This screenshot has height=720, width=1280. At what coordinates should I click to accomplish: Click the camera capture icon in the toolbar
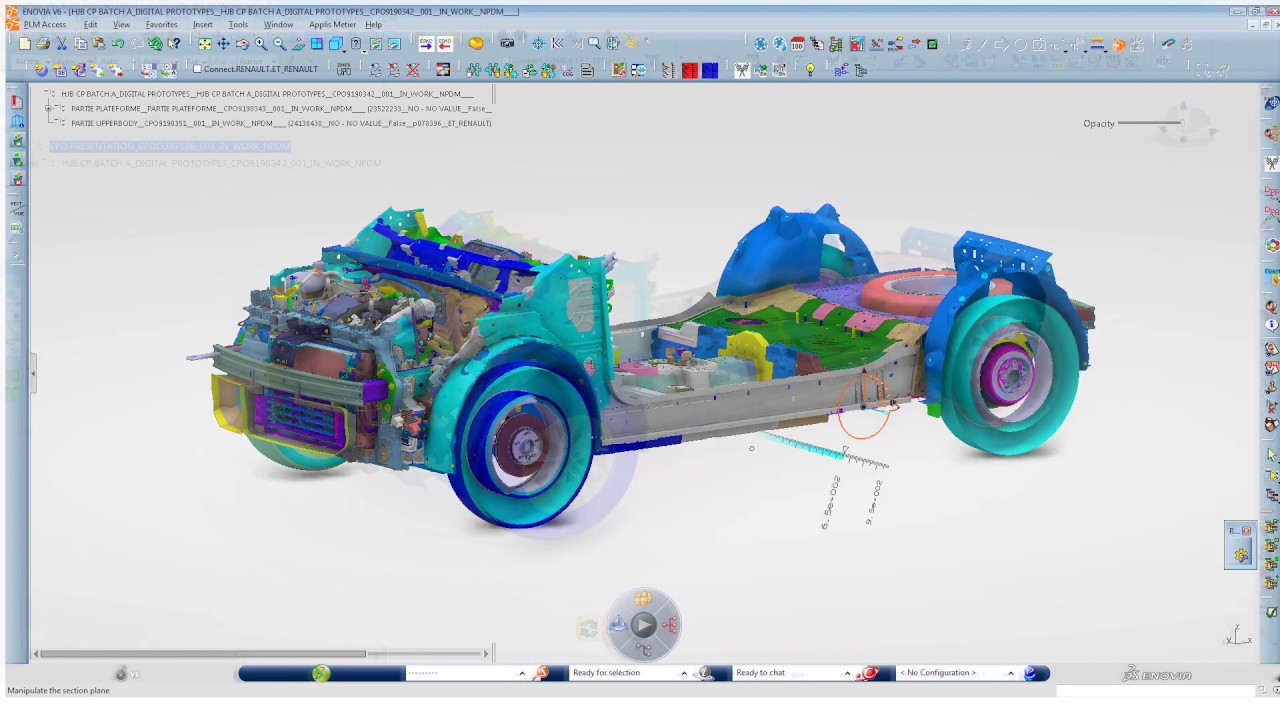[507, 43]
